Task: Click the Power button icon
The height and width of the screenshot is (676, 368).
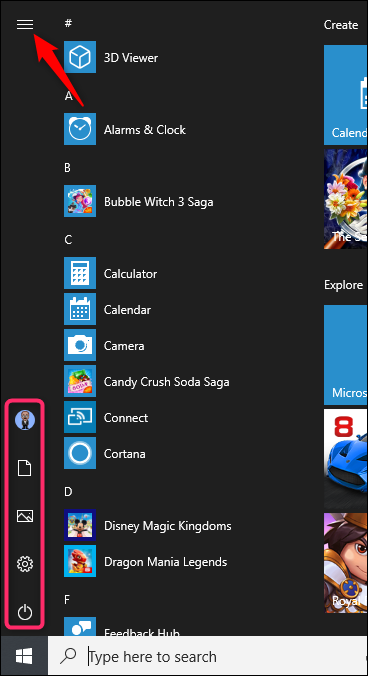Action: tap(25, 612)
